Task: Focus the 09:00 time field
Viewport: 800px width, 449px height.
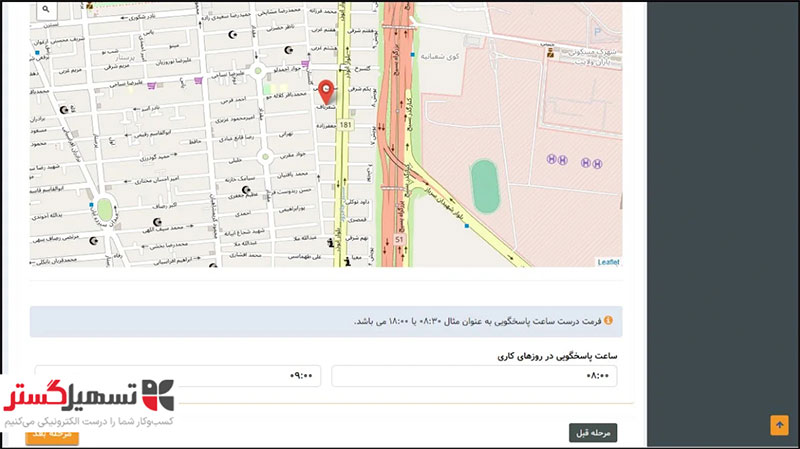Action: point(180,376)
